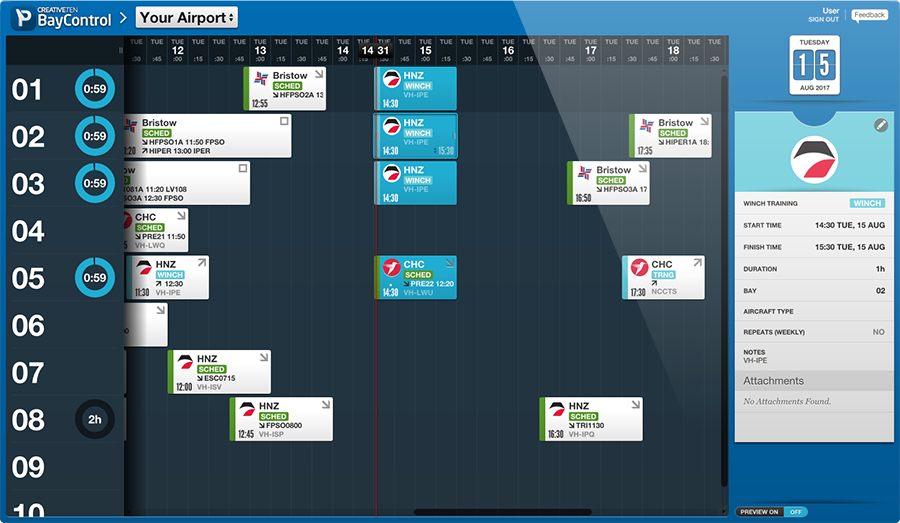The width and height of the screenshot is (900, 523).
Task: Click arrow icon on CHC TRNG 17:30 card
Action: point(697,262)
